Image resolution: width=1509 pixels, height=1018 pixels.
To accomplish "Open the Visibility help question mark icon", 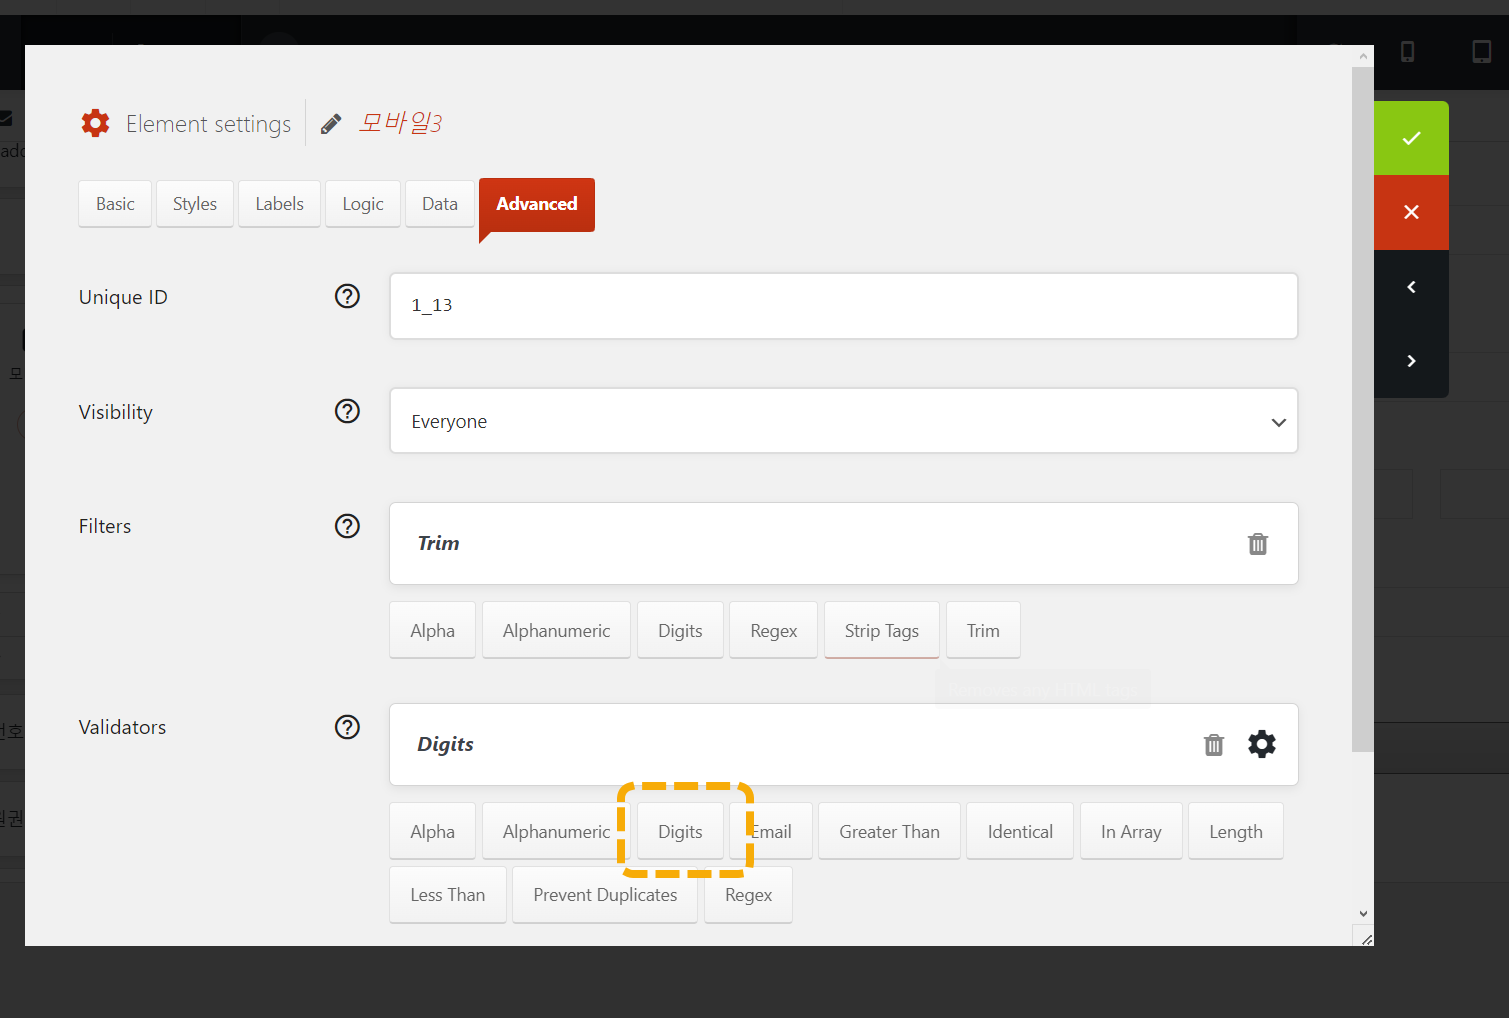I will (x=347, y=411).
